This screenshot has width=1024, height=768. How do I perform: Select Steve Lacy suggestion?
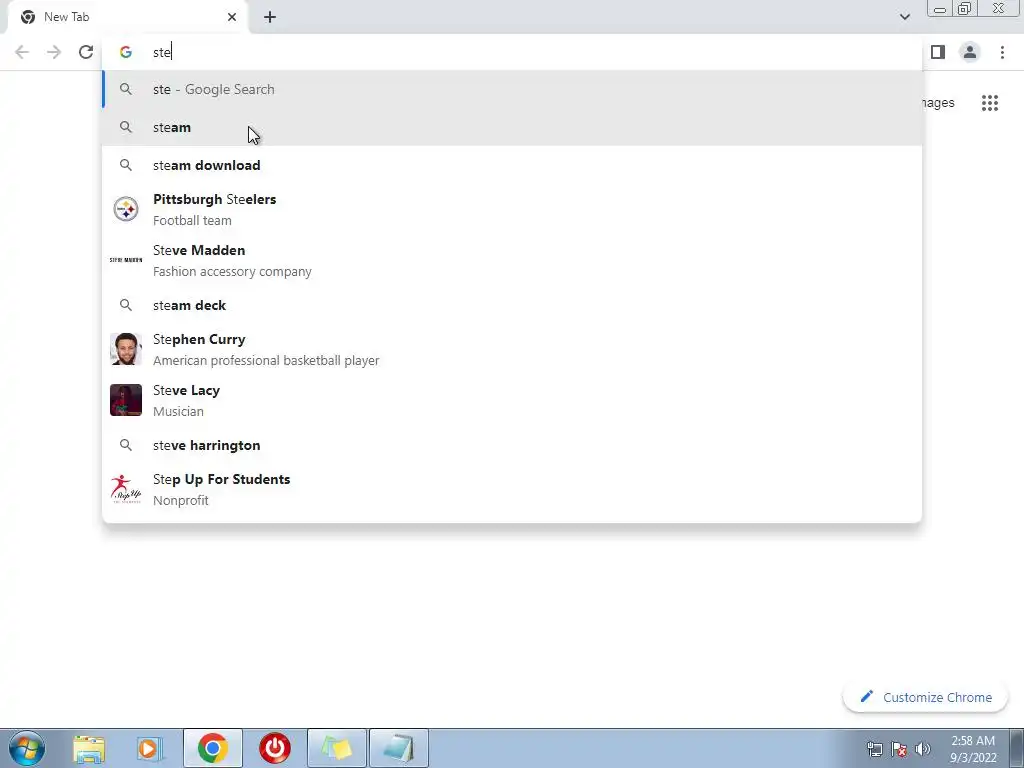(x=512, y=400)
